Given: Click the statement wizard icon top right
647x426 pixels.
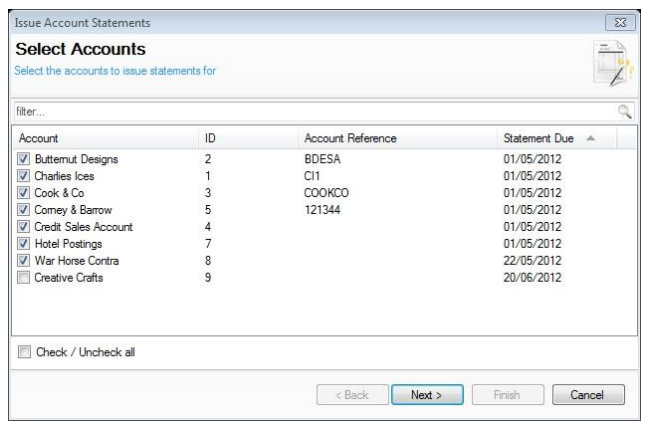Looking at the screenshot, I should pos(608,60).
